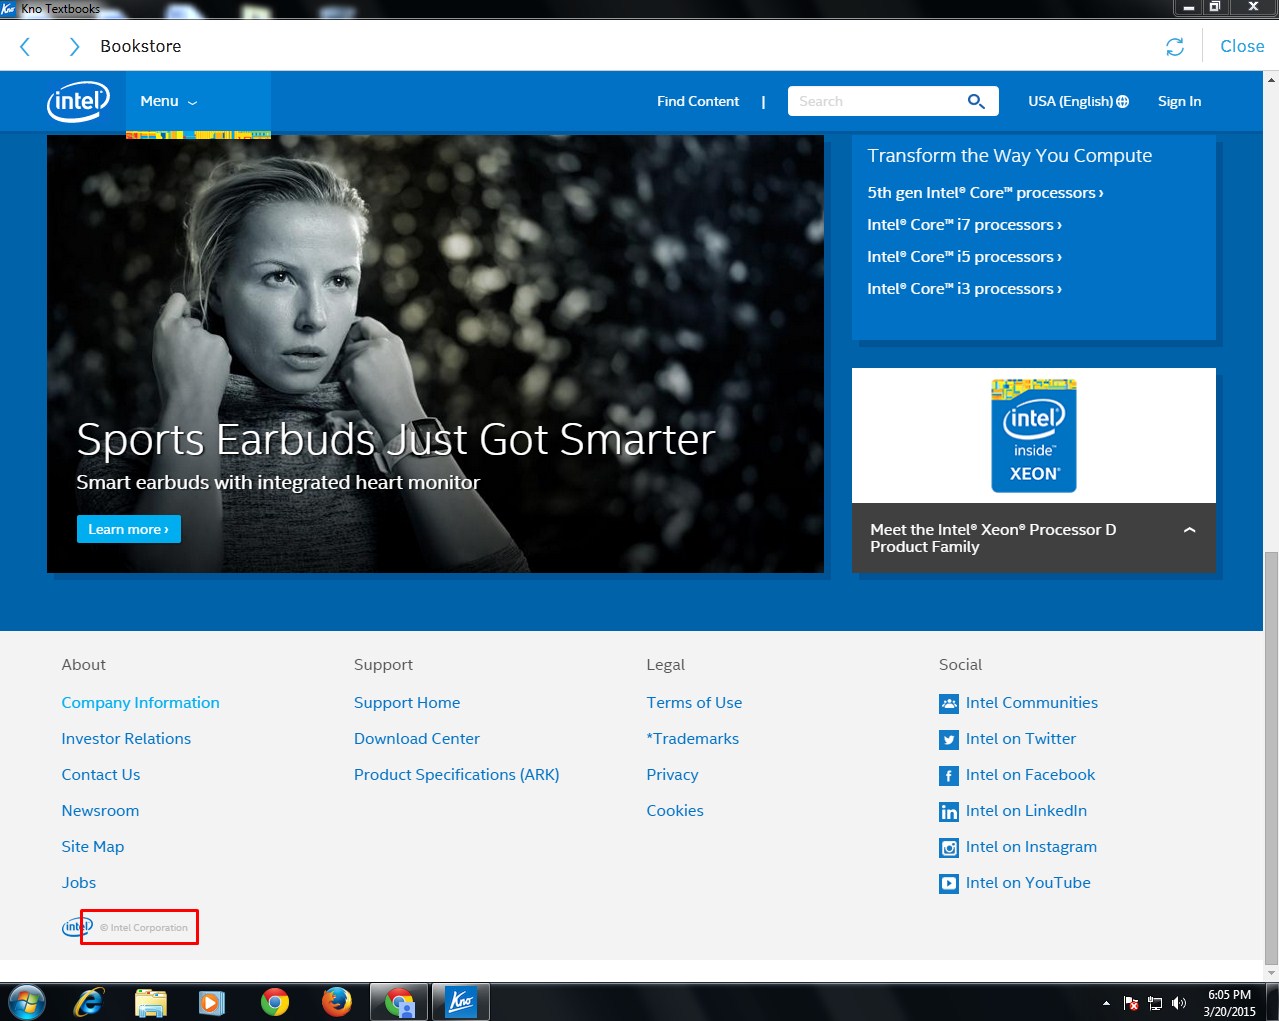Open Product Specifications (ARK) link

tap(457, 775)
